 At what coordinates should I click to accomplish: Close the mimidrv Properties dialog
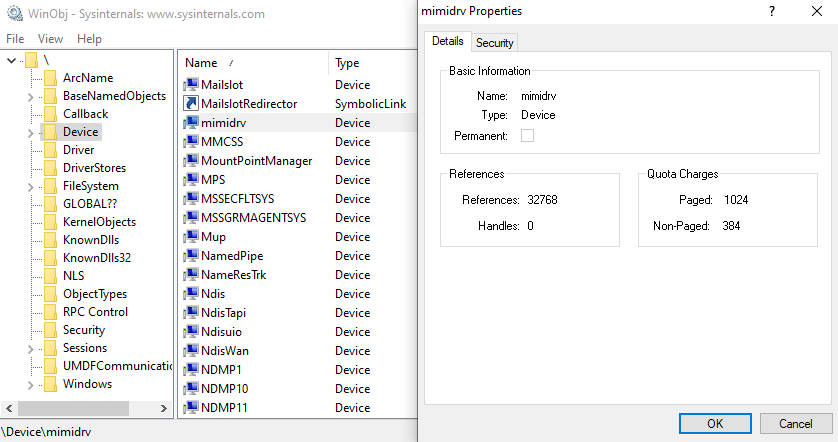pos(817,11)
